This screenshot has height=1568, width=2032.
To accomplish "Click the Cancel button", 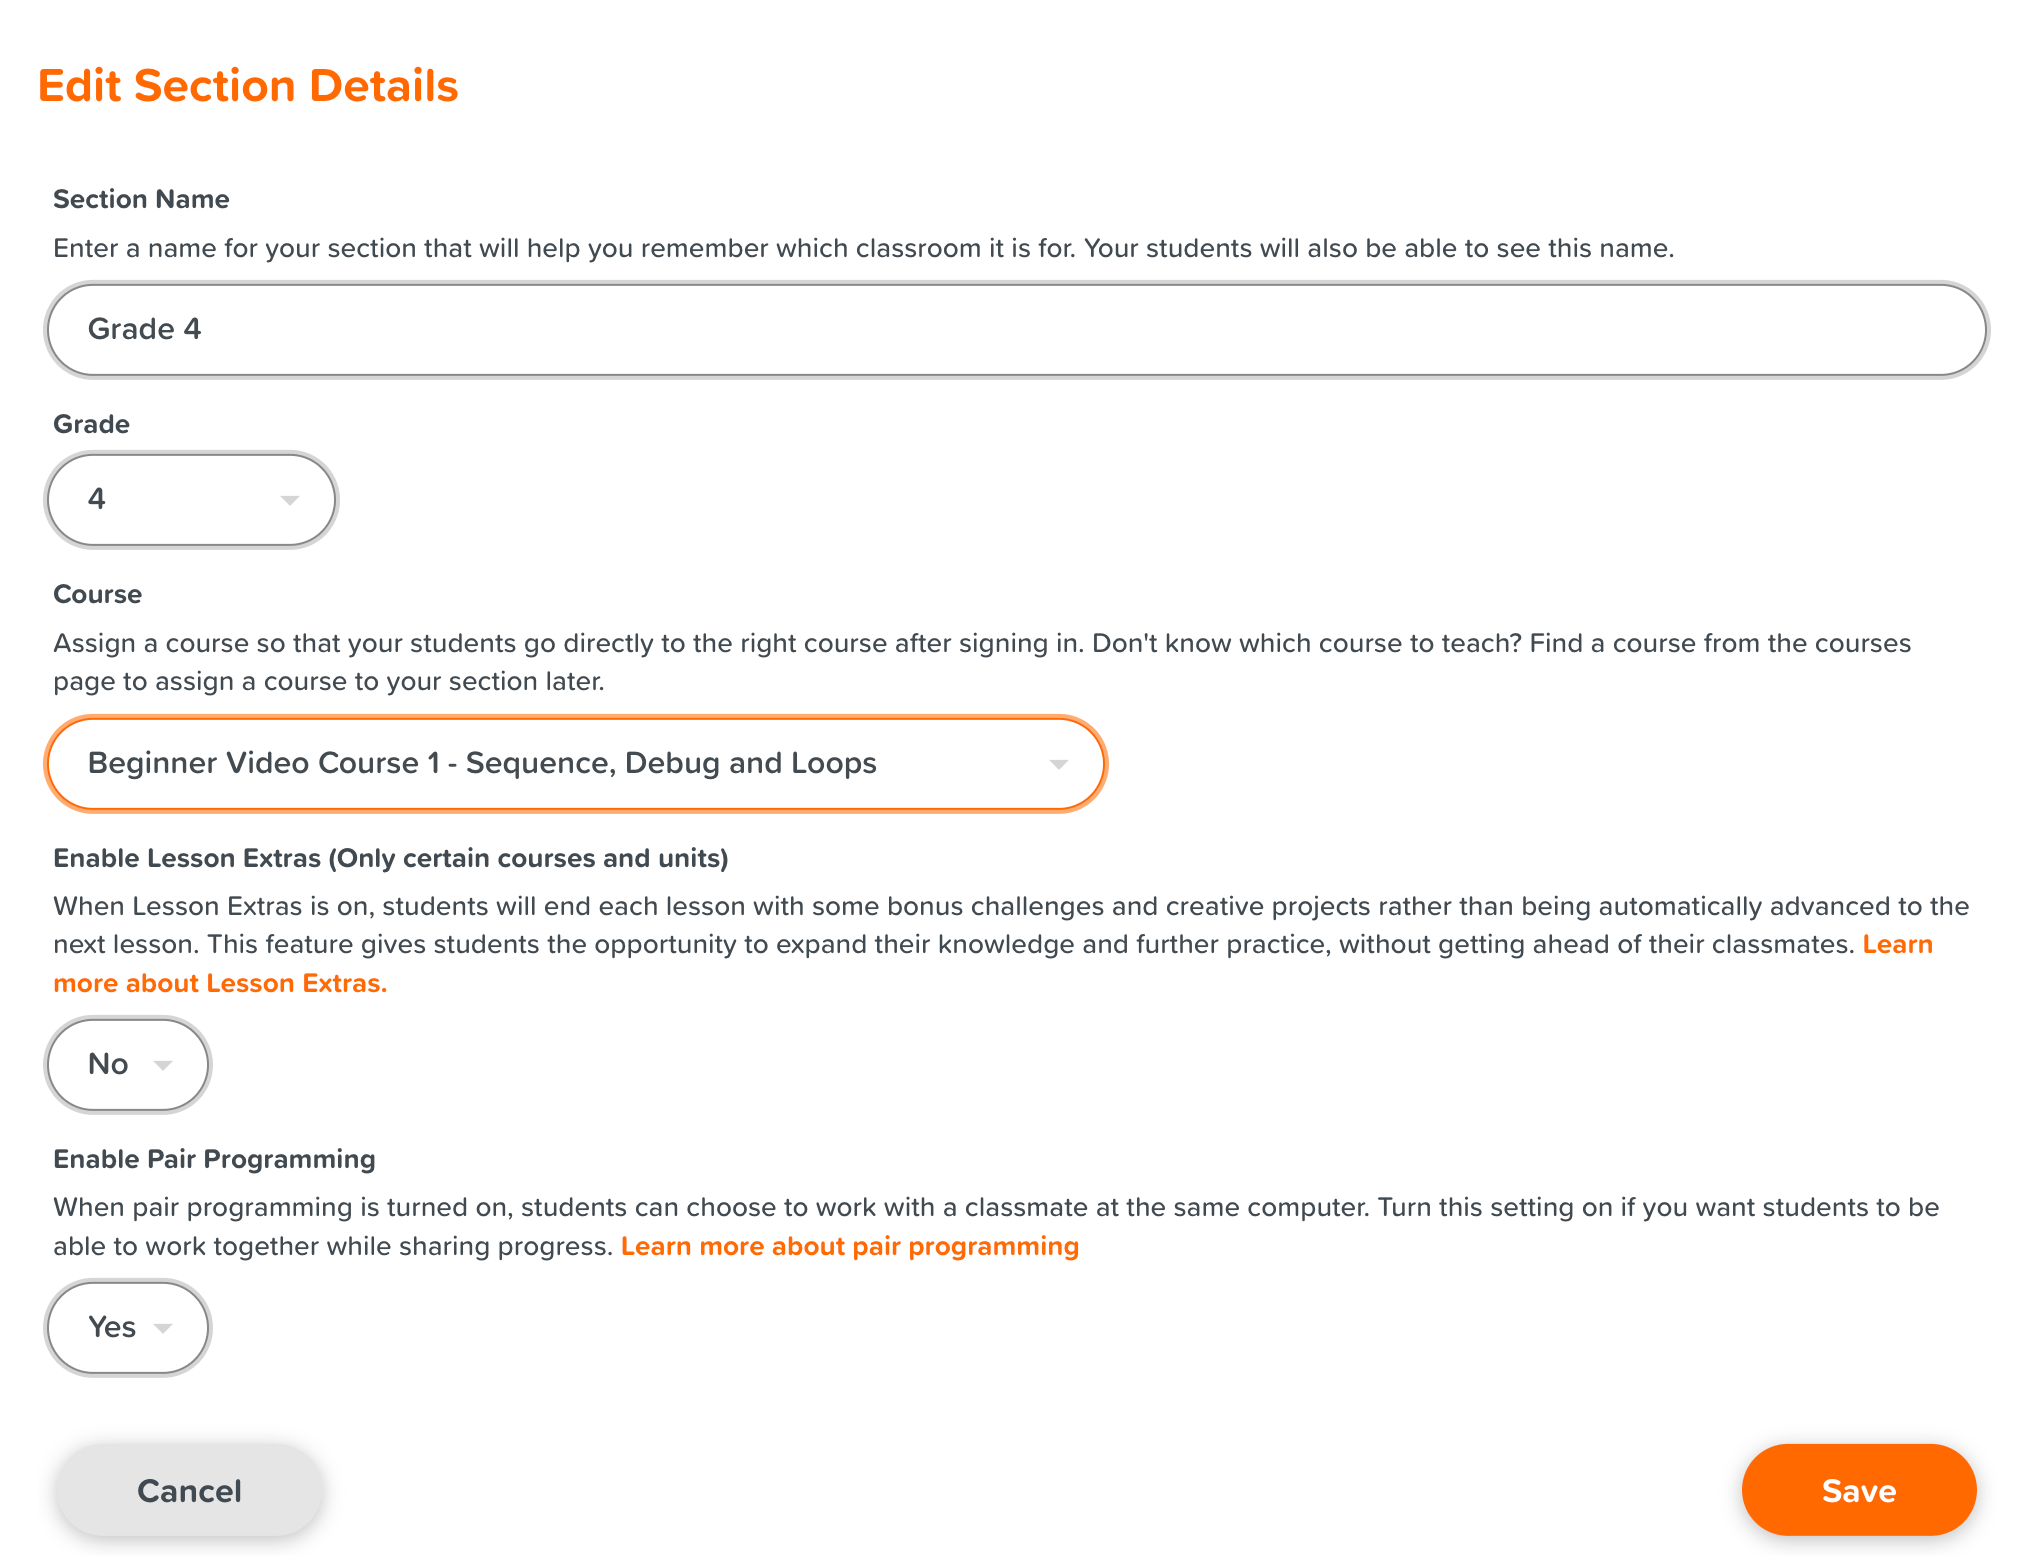I will 189,1491.
